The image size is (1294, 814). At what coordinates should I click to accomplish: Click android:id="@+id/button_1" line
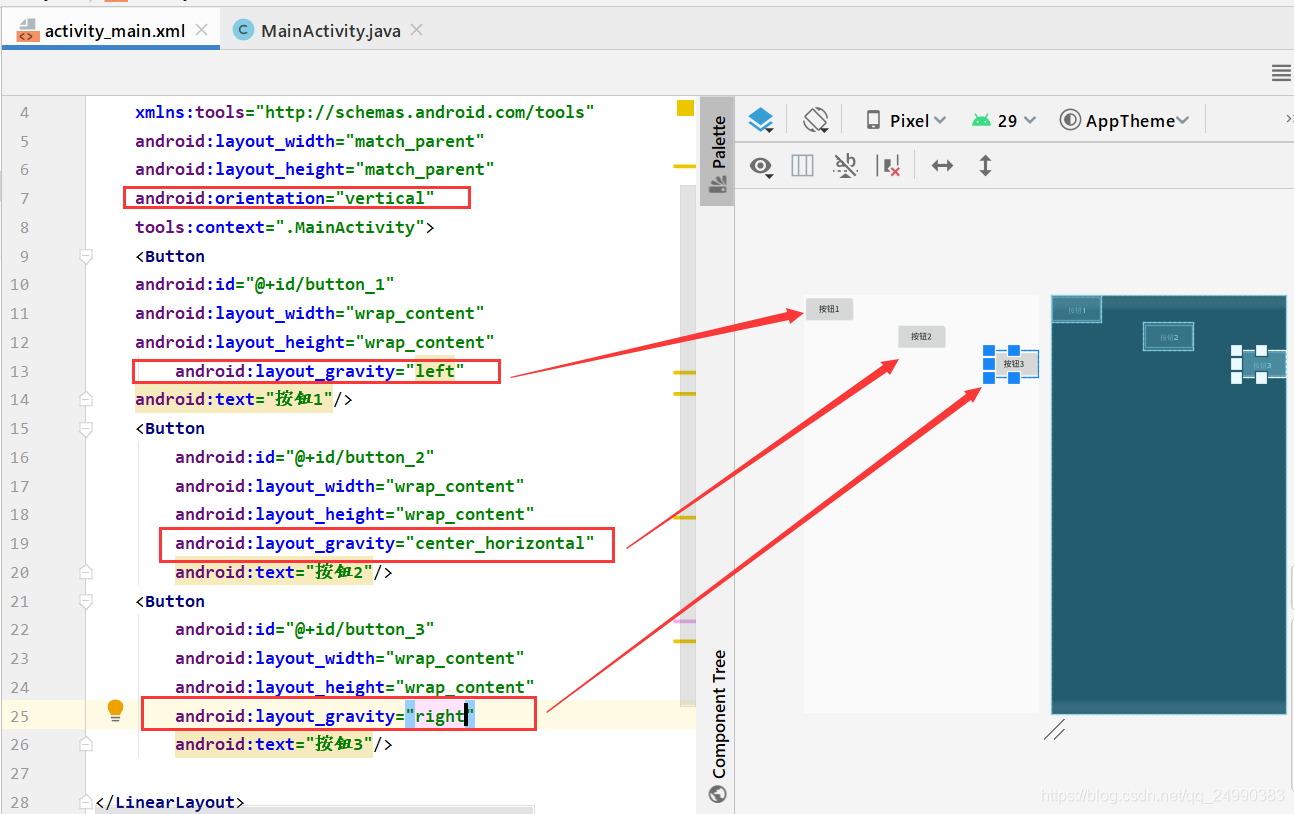click(265, 284)
